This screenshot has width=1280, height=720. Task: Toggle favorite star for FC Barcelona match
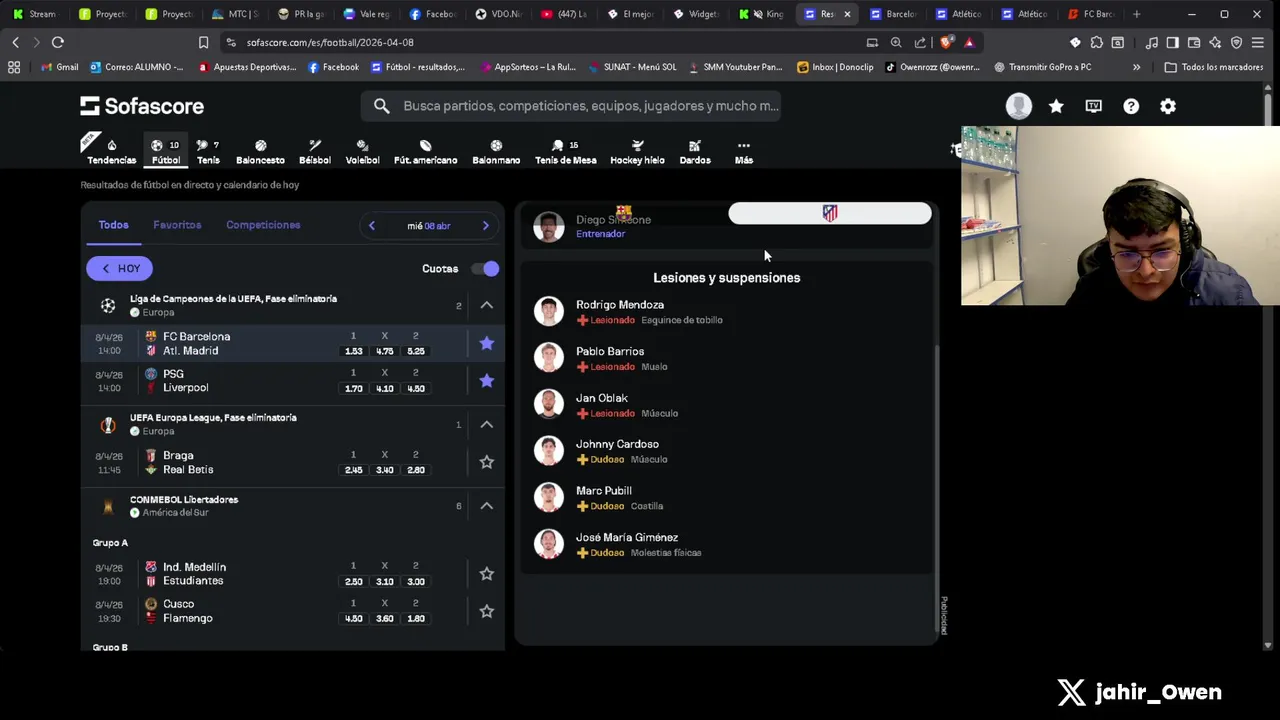pos(486,343)
